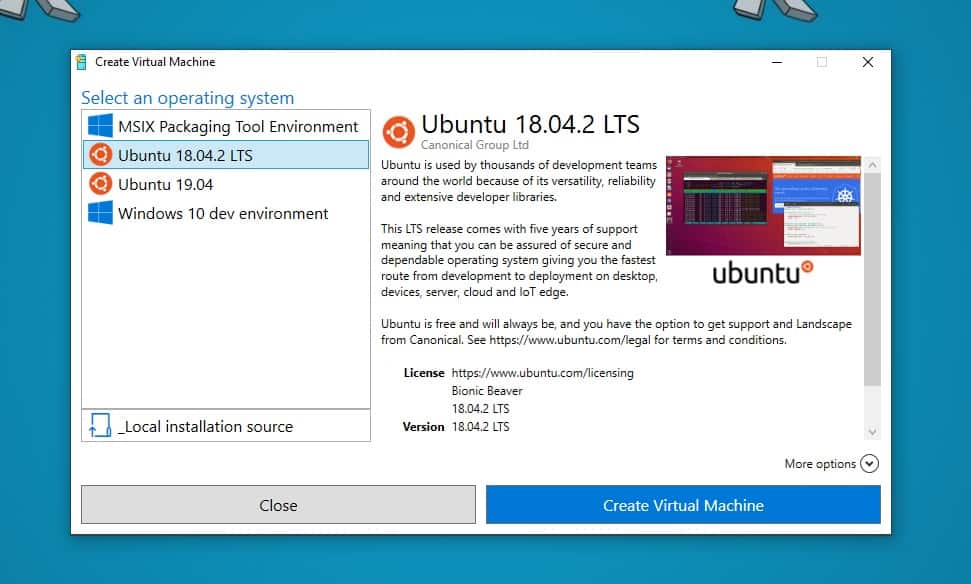Select Ubuntu 18.04.2 LTS in the list
971x584 pixels.
226,155
